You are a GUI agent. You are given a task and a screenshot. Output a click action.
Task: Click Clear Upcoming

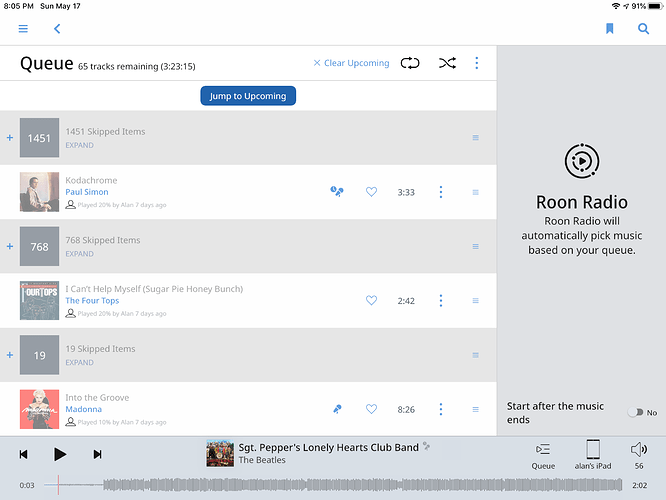tap(351, 63)
